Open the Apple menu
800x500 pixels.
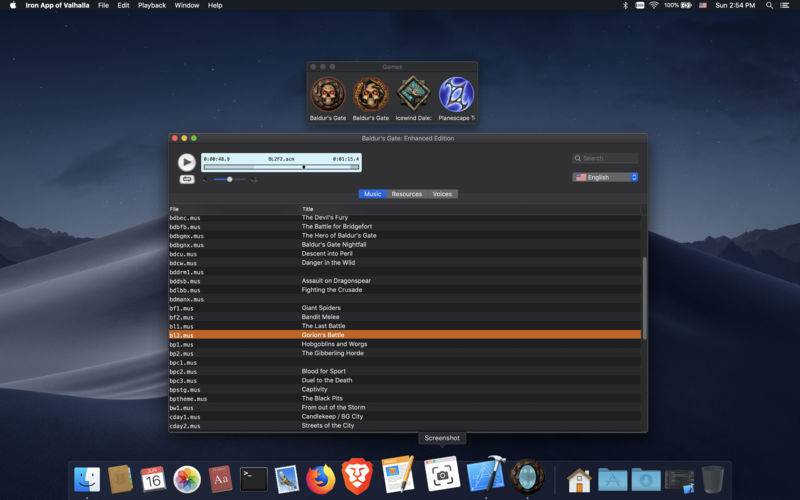pyautogui.click(x=13, y=5)
